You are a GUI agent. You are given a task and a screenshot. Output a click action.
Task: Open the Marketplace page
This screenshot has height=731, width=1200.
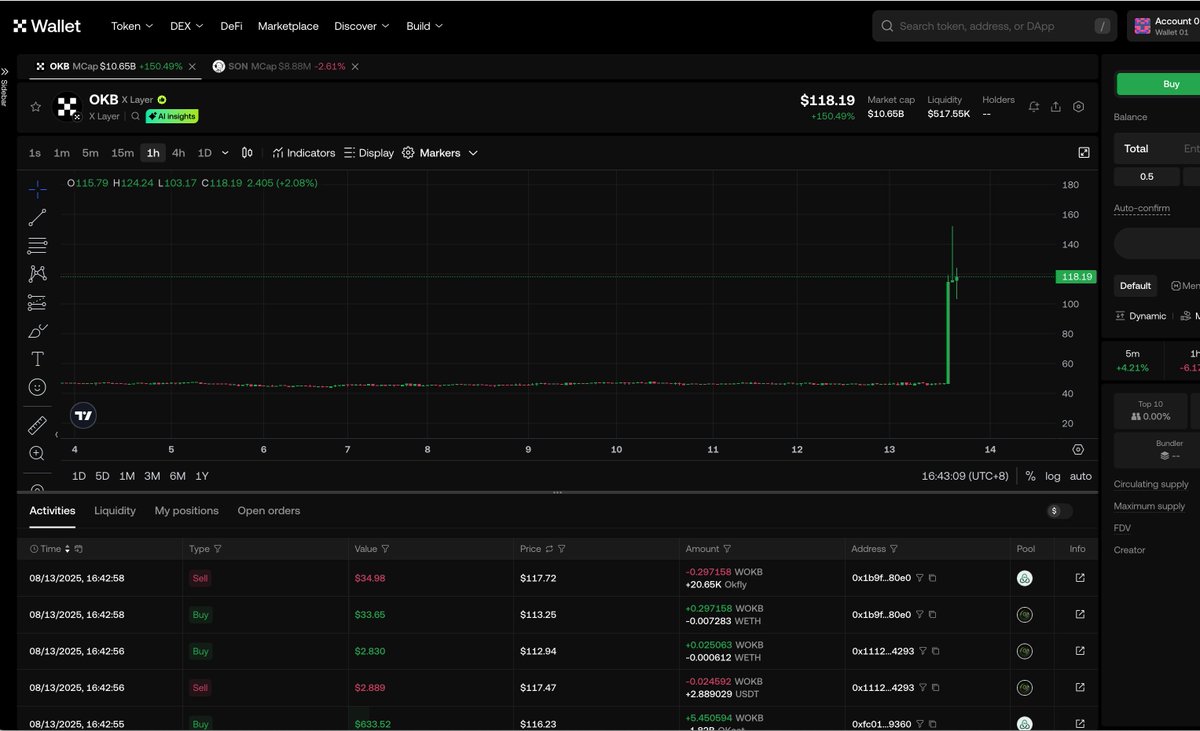click(288, 26)
